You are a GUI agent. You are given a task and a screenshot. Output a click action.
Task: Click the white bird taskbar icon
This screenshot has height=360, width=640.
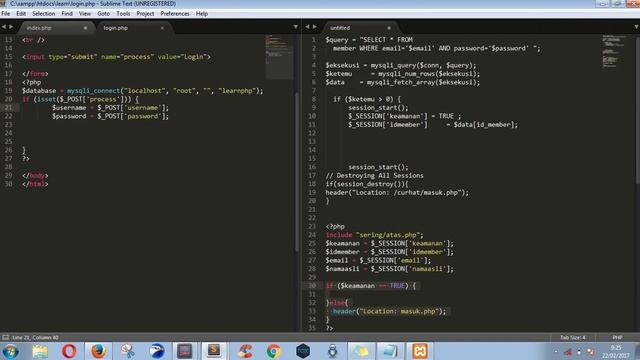coord(157,351)
